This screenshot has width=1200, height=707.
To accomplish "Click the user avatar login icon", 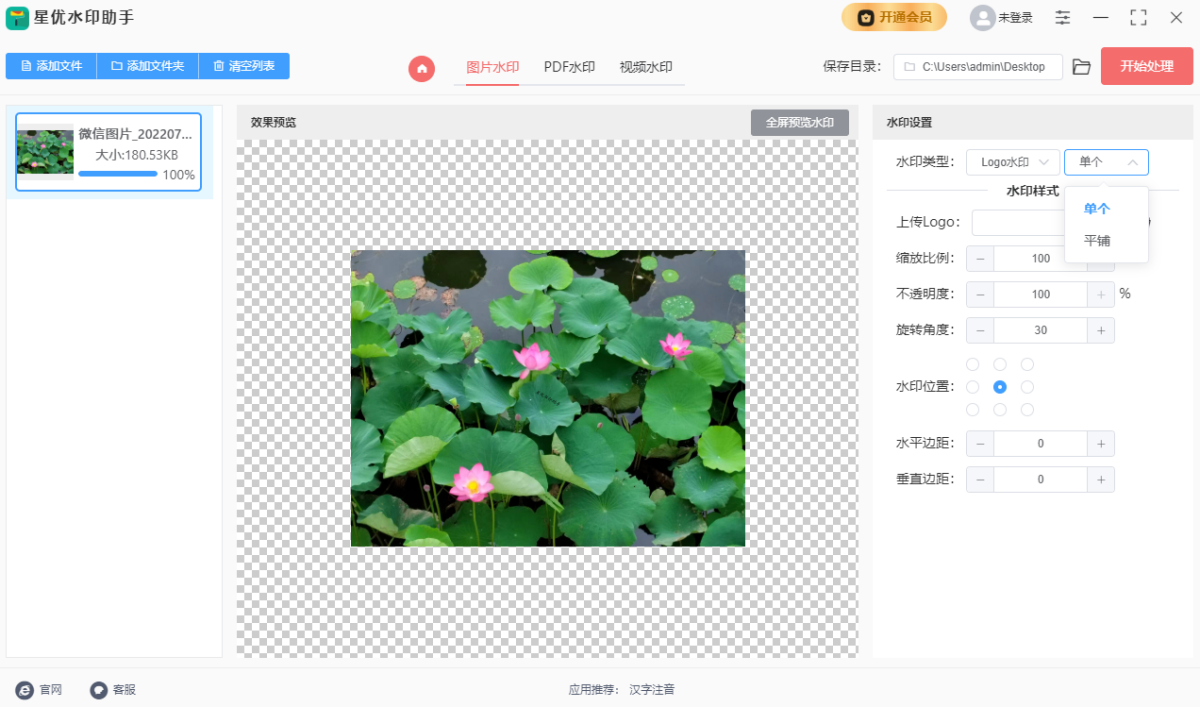I will pyautogui.click(x=983, y=17).
